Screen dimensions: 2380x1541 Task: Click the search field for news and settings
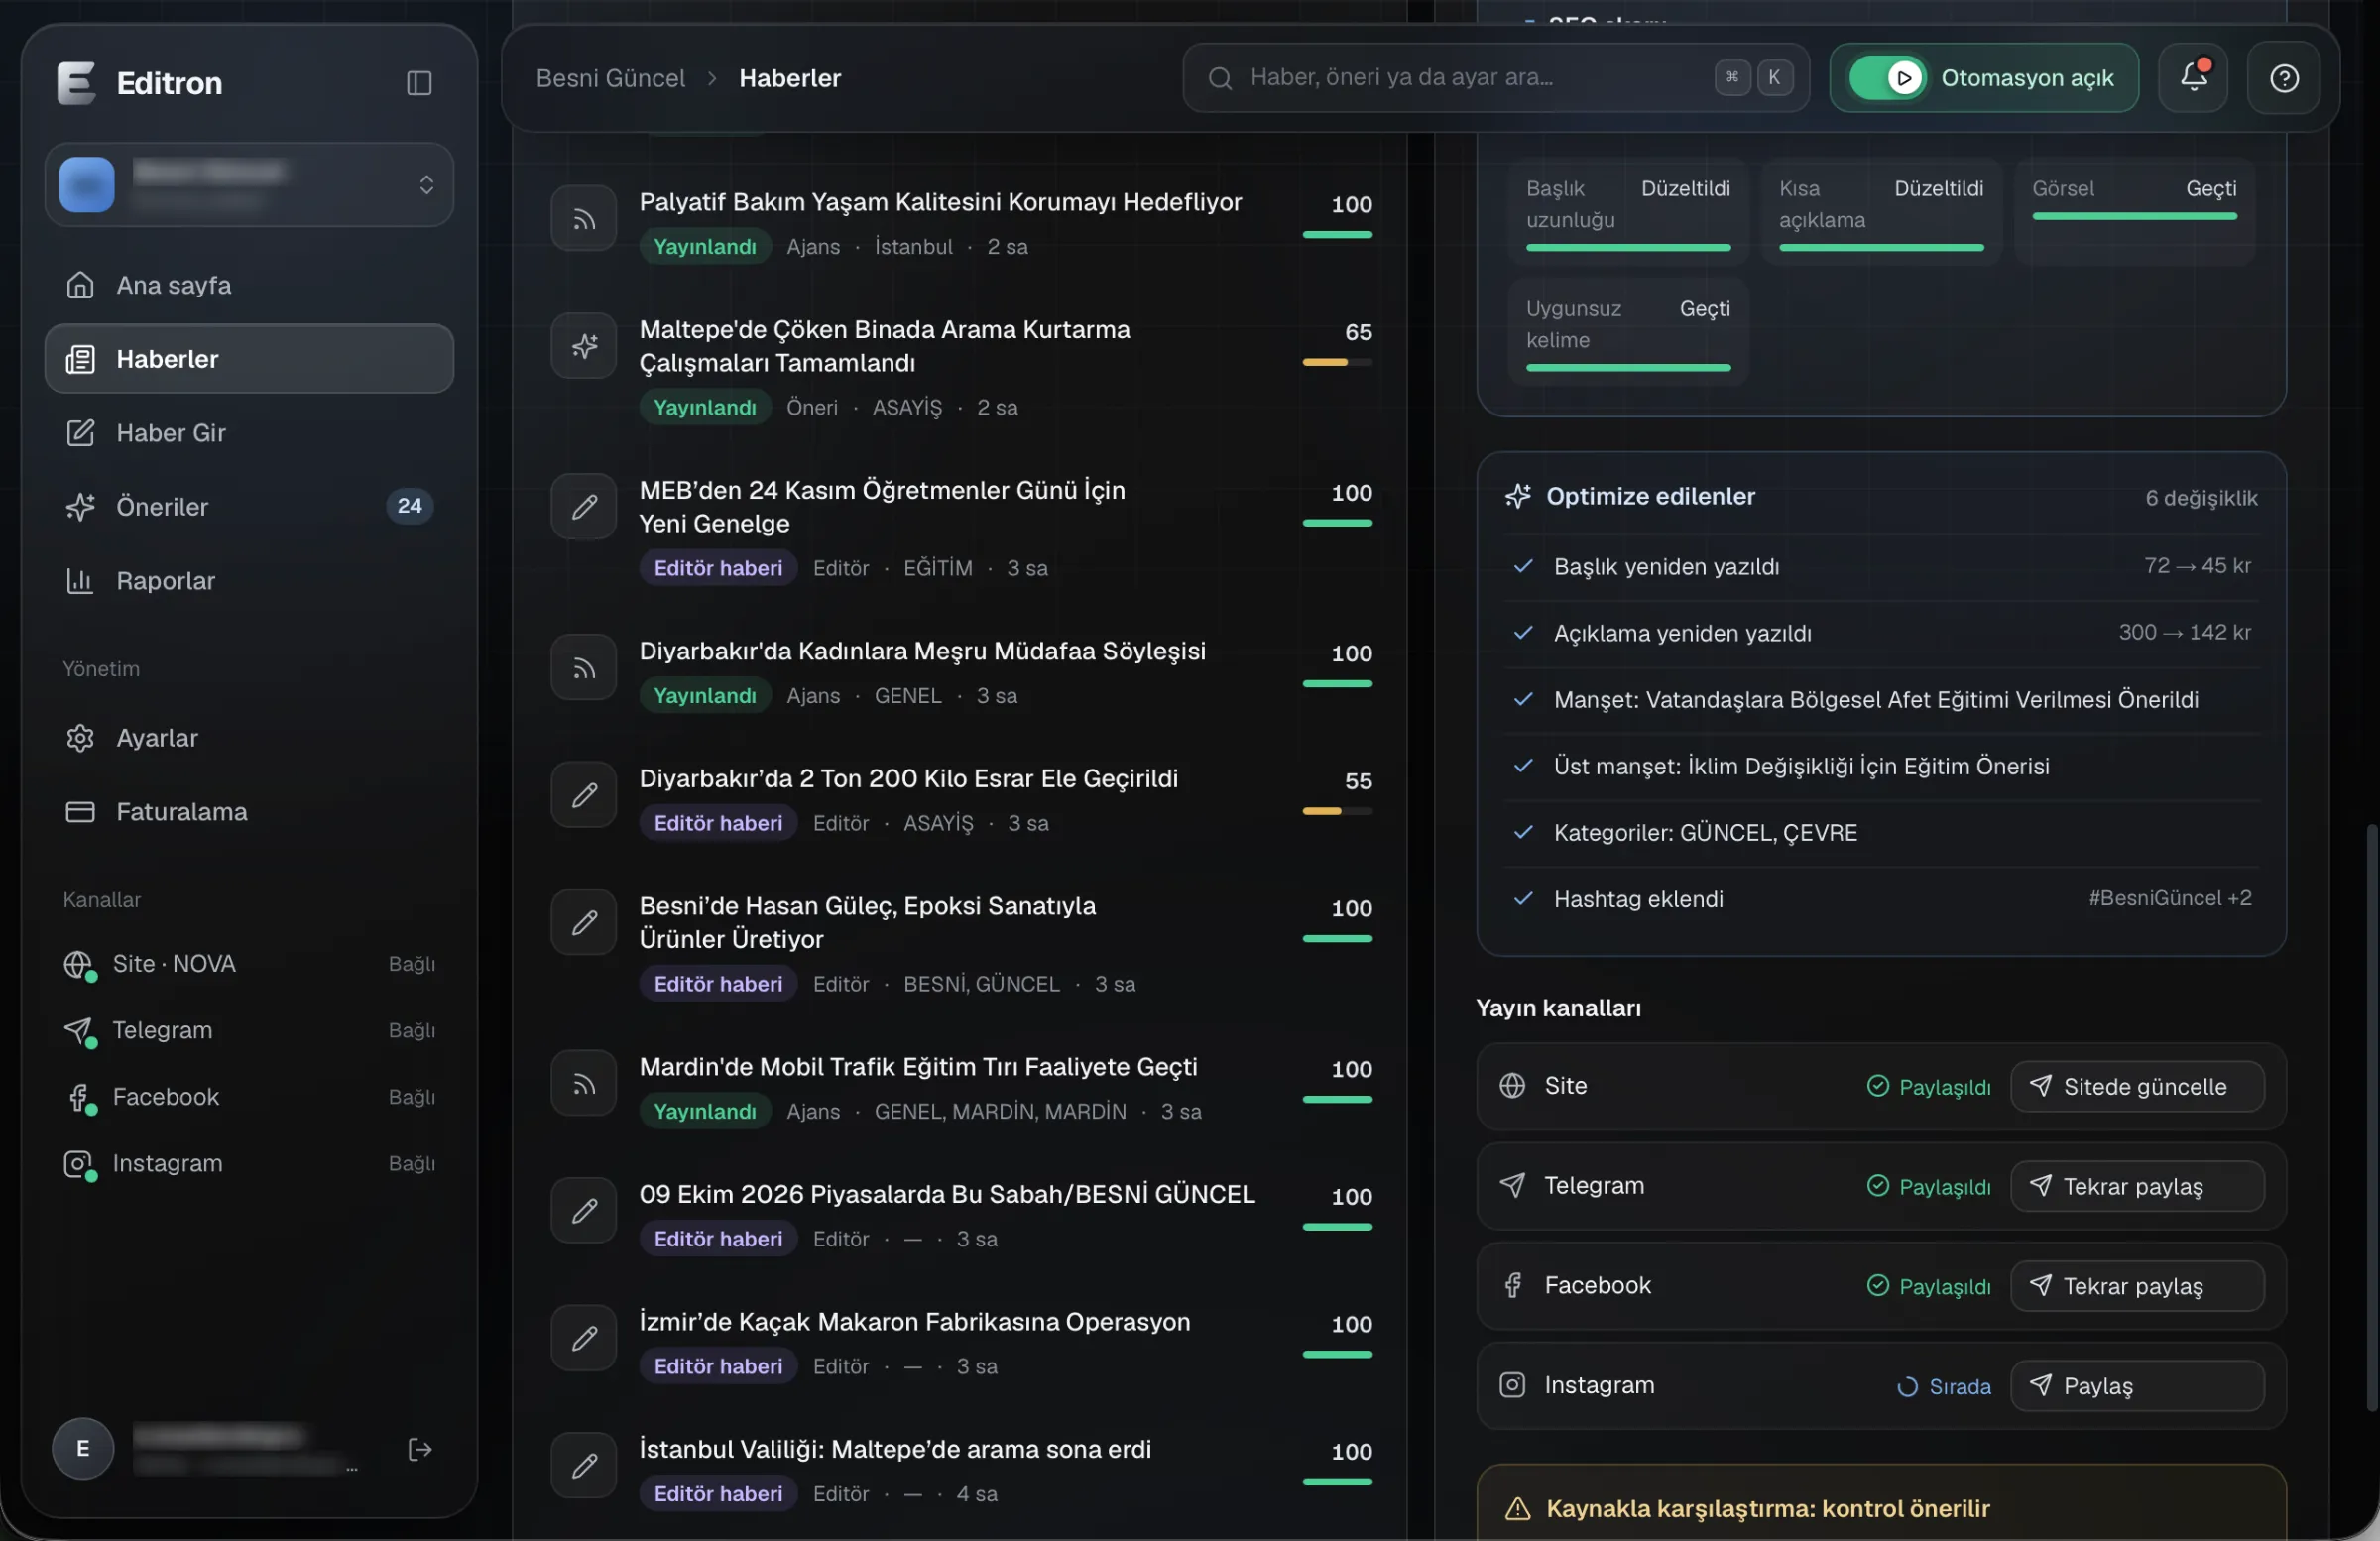click(x=1495, y=78)
